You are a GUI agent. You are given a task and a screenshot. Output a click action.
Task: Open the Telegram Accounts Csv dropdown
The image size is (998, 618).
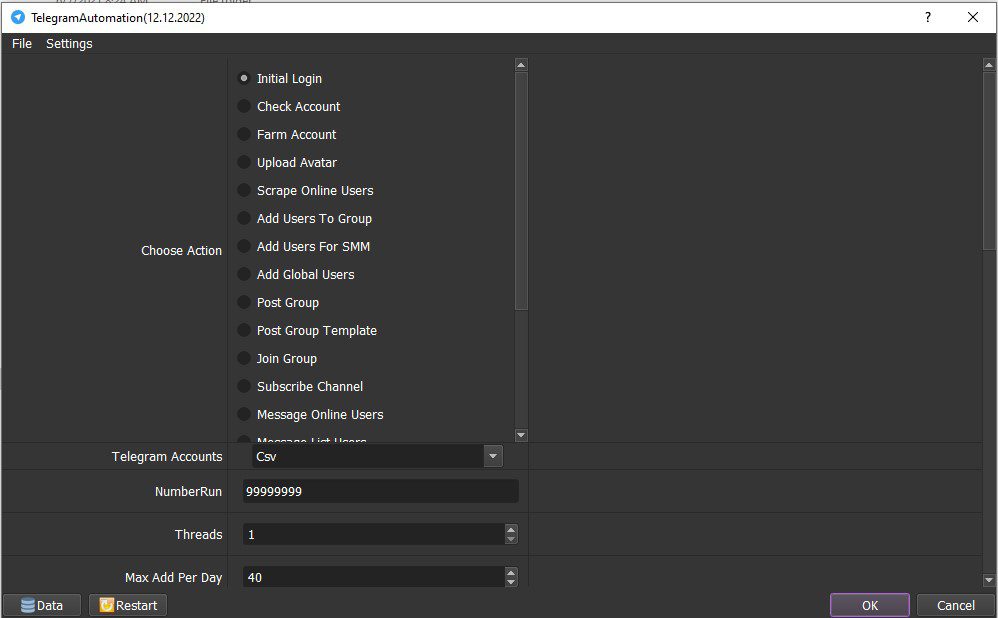[377, 456]
